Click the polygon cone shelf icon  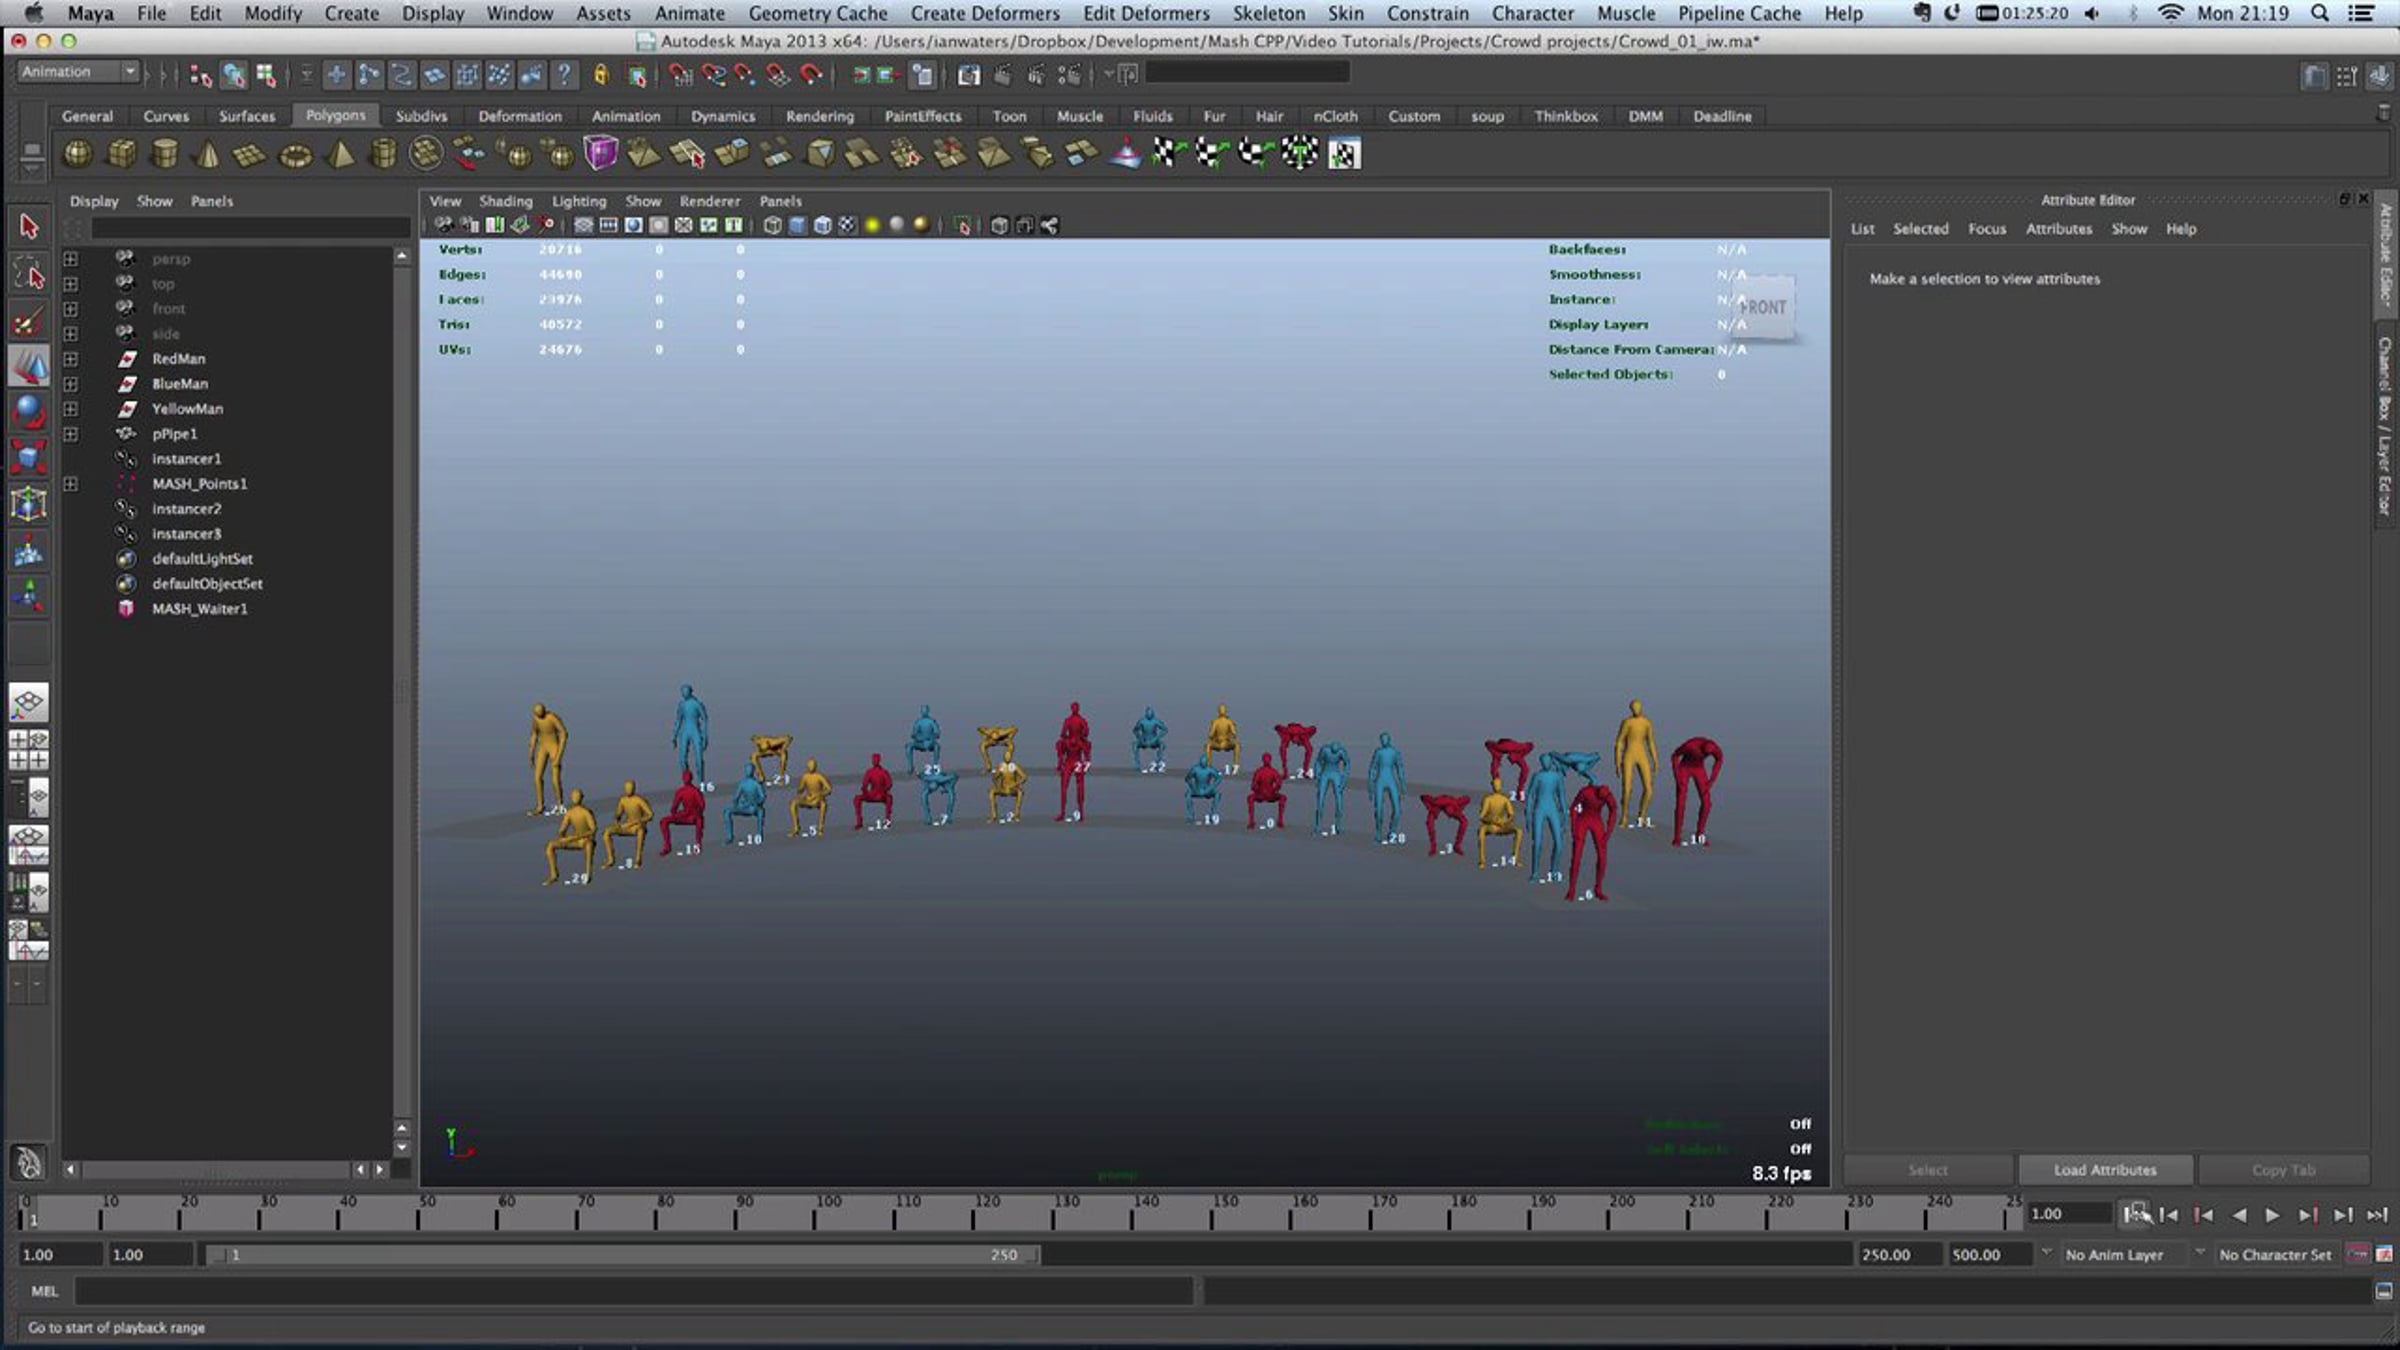pyautogui.click(x=208, y=154)
